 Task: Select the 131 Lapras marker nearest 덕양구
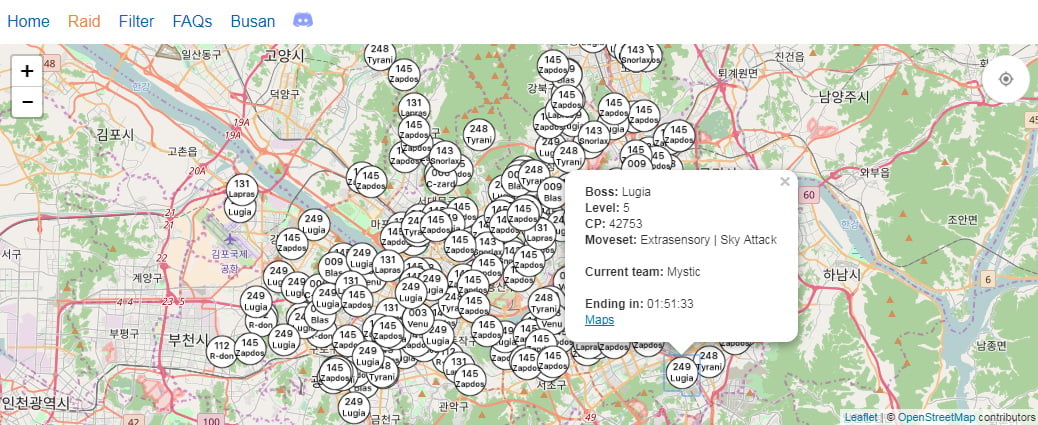[414, 108]
